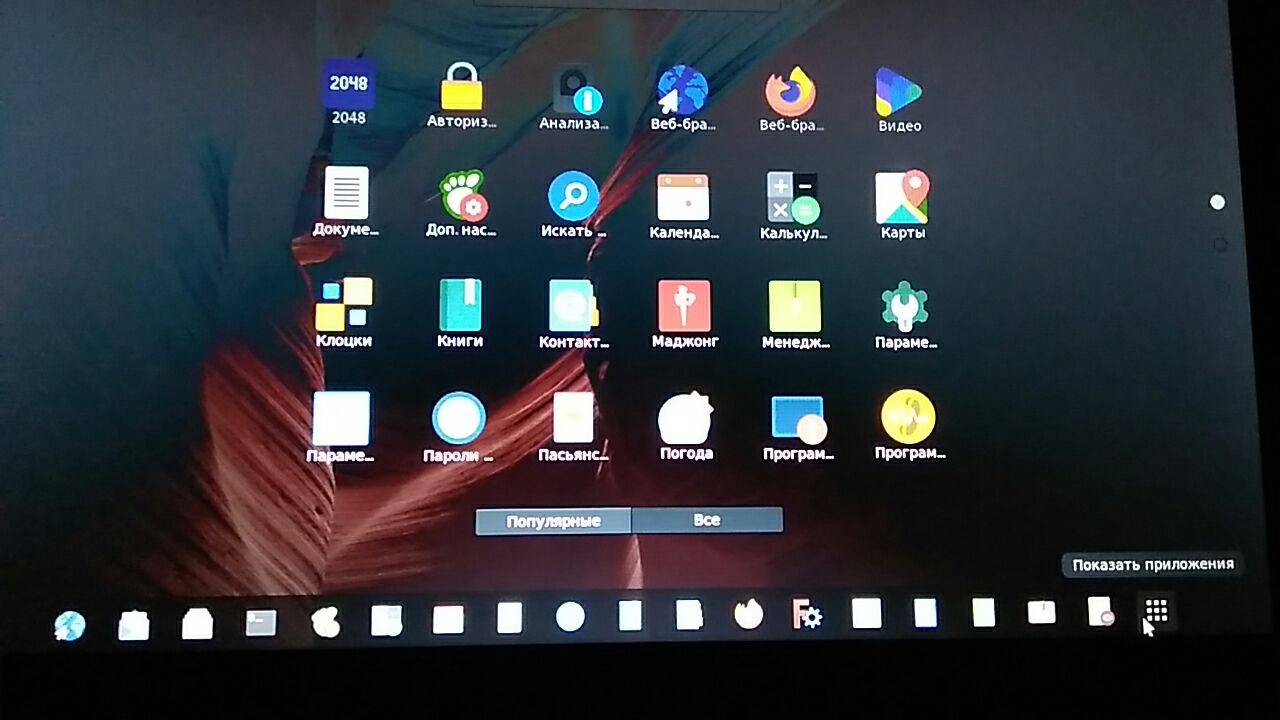Open Програм… app with blue screen icon
The width and height of the screenshot is (1280, 720).
(797, 427)
